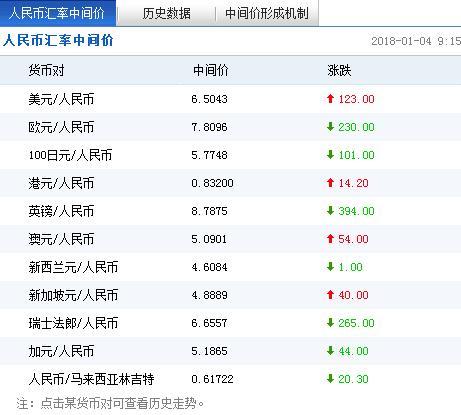This screenshot has width=461, height=415.
Task: Click the change value 14.20
Action: tap(353, 183)
